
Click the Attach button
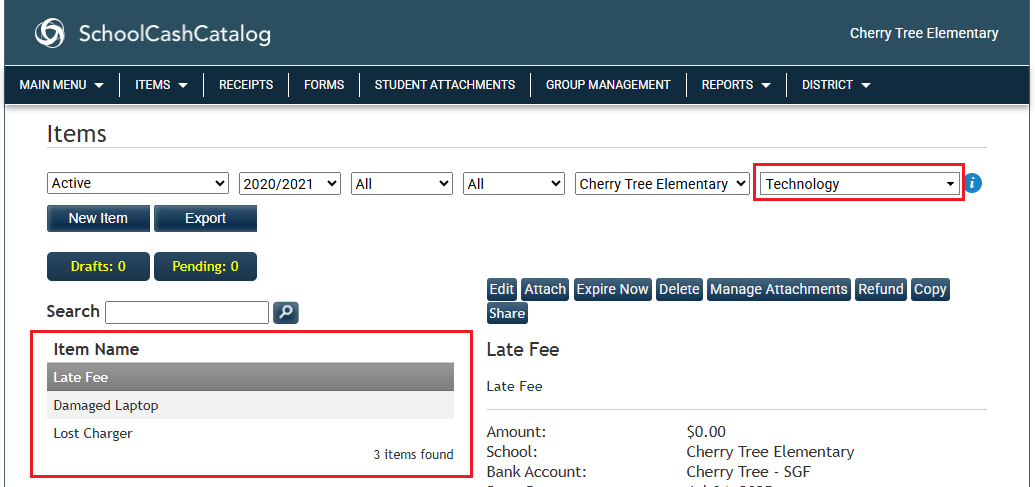tap(545, 289)
